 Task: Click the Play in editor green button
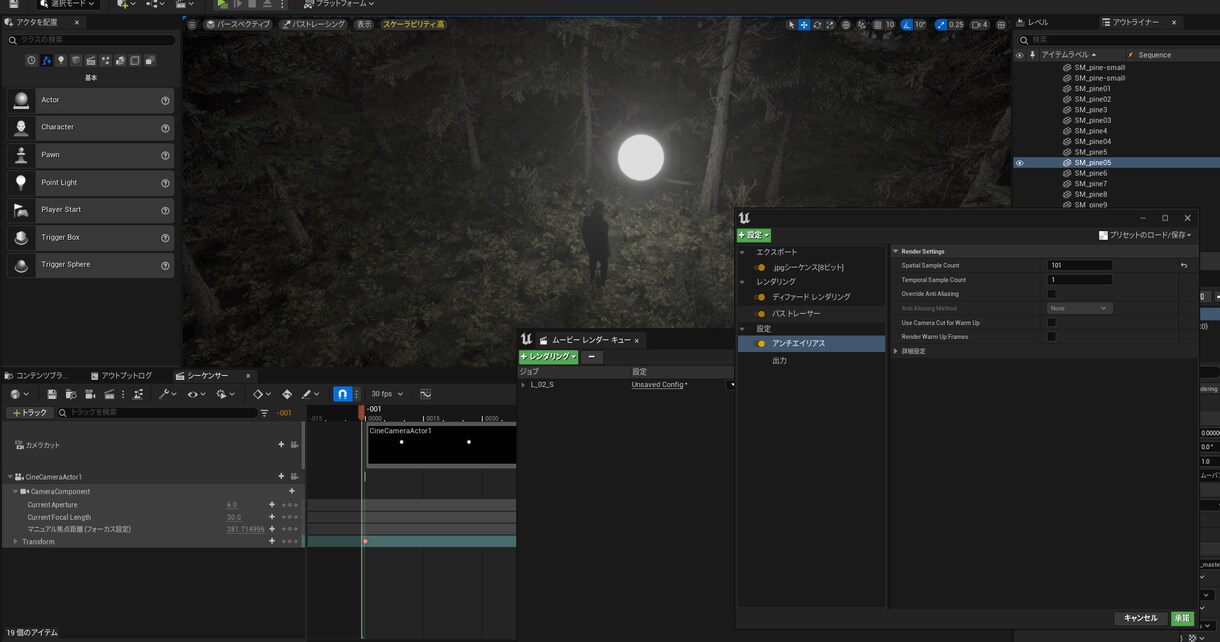(223, 4)
